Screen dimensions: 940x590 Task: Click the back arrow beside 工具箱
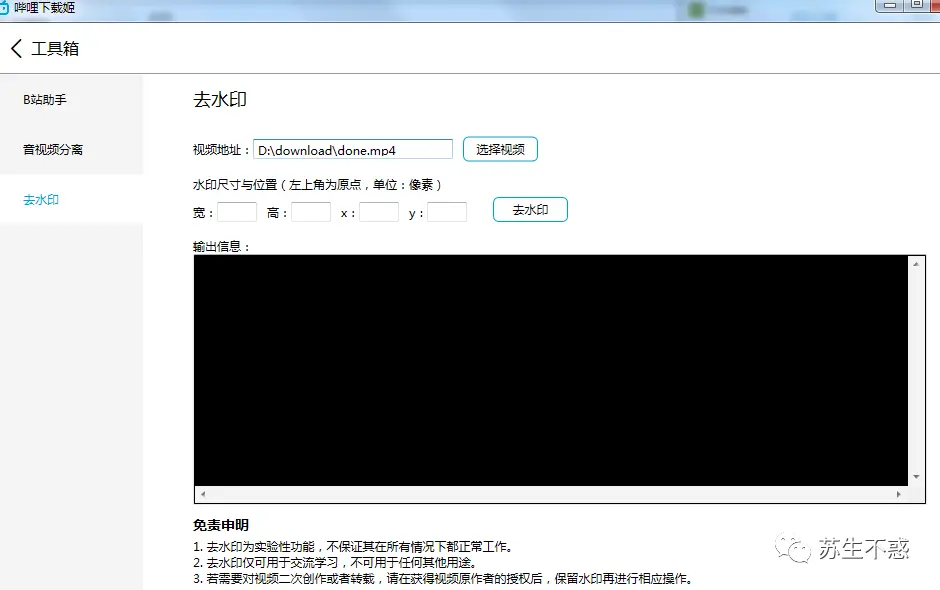pos(16,47)
